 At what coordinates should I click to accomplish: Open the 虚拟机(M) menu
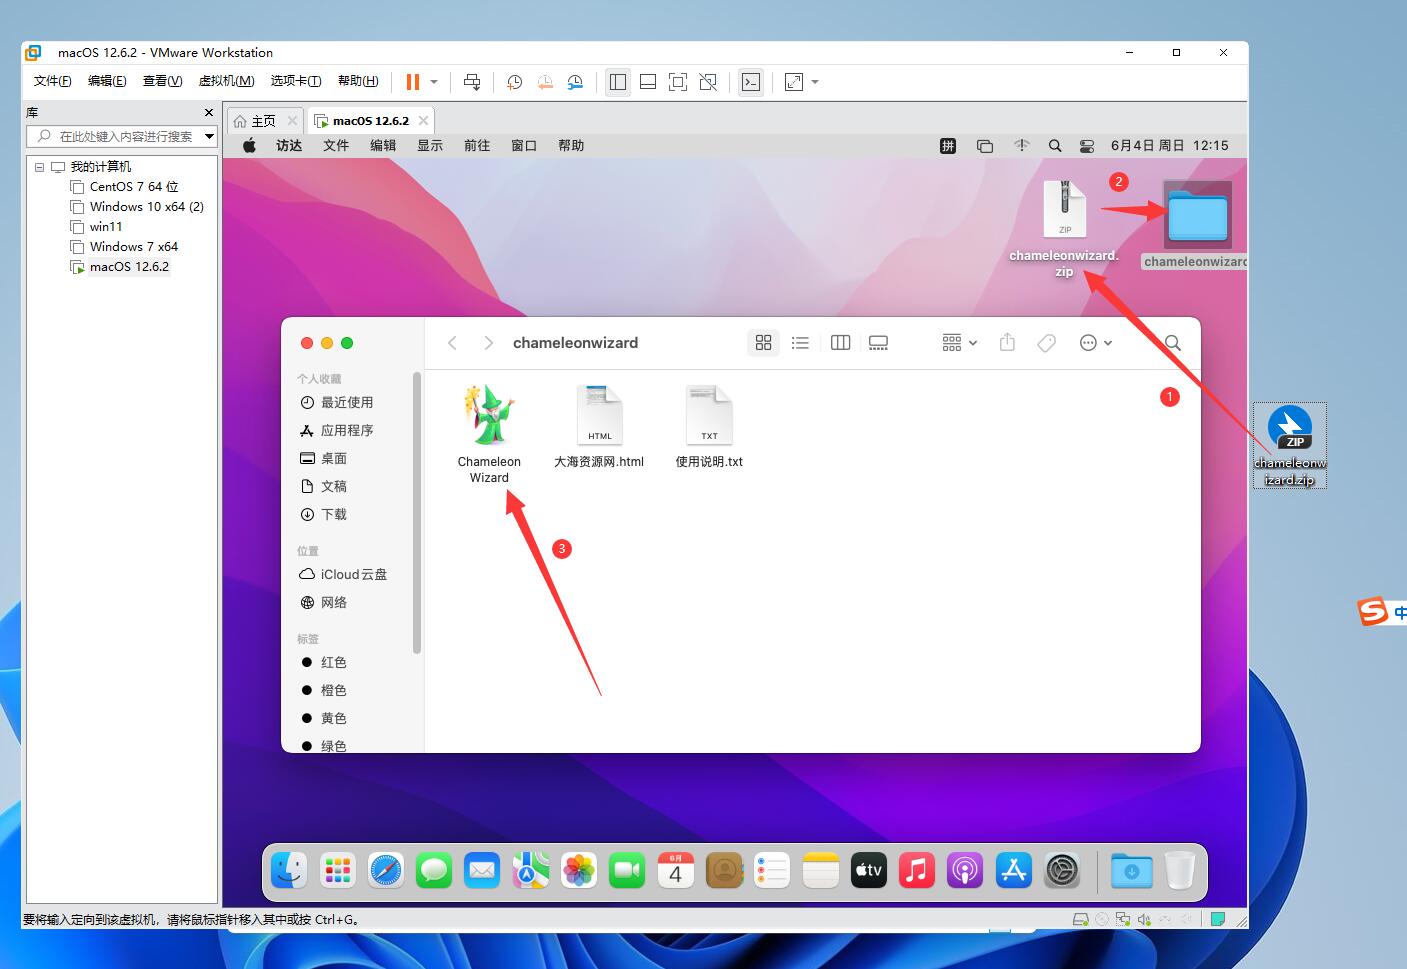[x=226, y=81]
